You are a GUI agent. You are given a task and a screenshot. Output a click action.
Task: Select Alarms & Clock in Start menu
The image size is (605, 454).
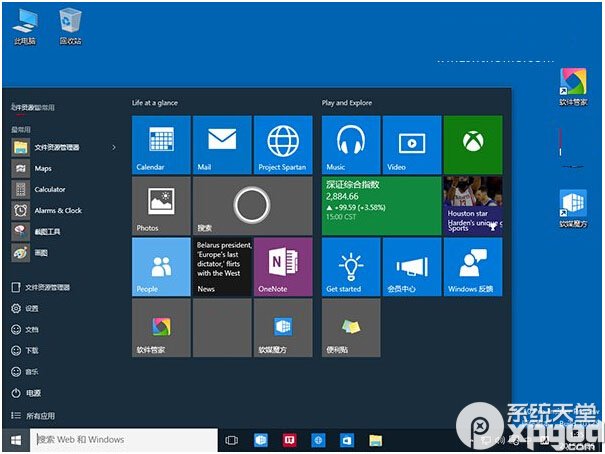pyautogui.click(x=57, y=210)
